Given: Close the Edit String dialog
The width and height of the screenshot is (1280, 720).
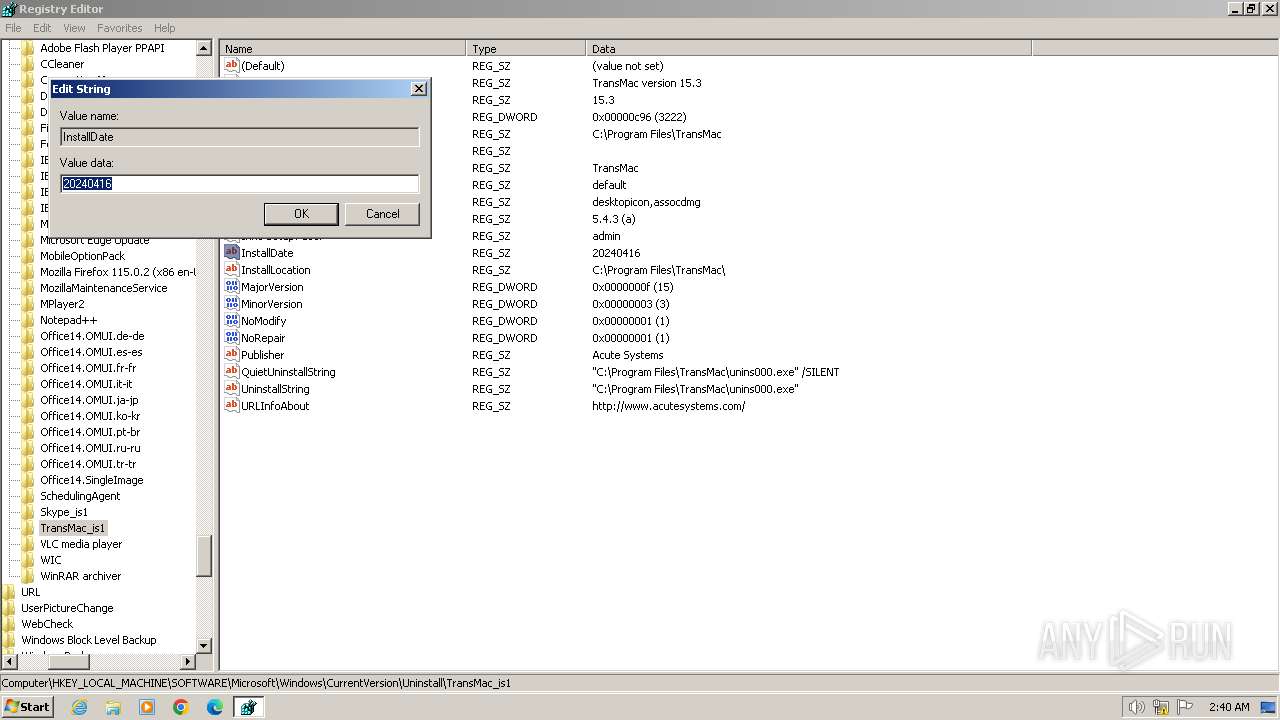Looking at the screenshot, I should [x=419, y=89].
